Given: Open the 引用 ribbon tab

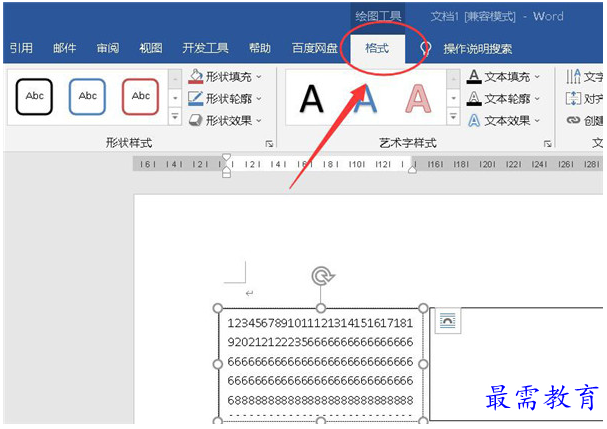Looking at the screenshot, I should click(21, 48).
